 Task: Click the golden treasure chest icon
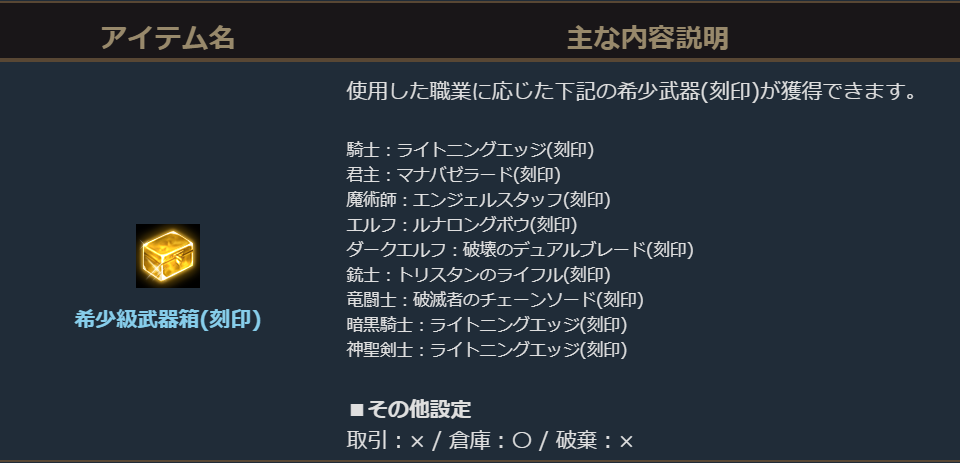[168, 256]
